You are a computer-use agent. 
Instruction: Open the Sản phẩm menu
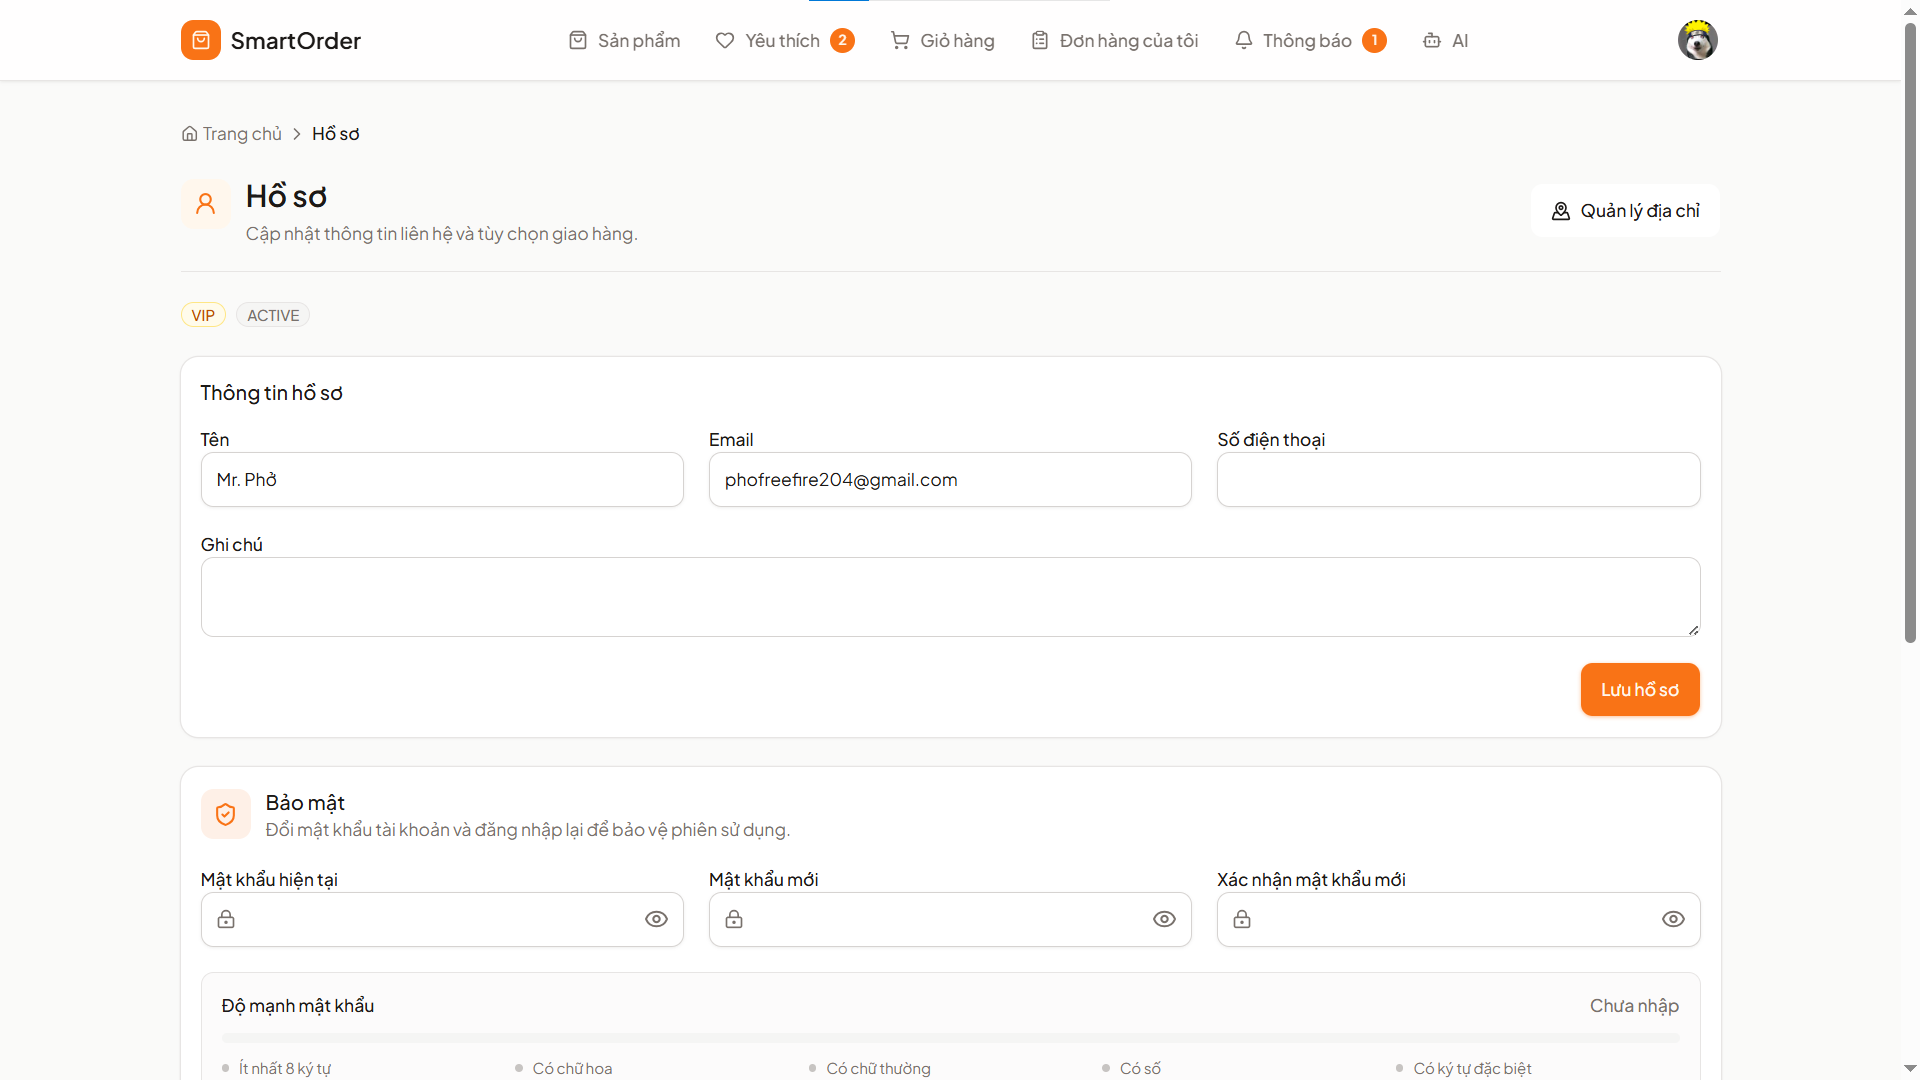[x=624, y=40]
